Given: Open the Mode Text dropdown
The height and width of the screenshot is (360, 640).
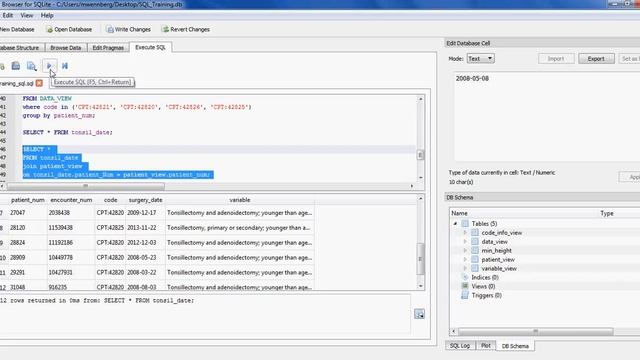Looking at the screenshot, I should (x=480, y=59).
